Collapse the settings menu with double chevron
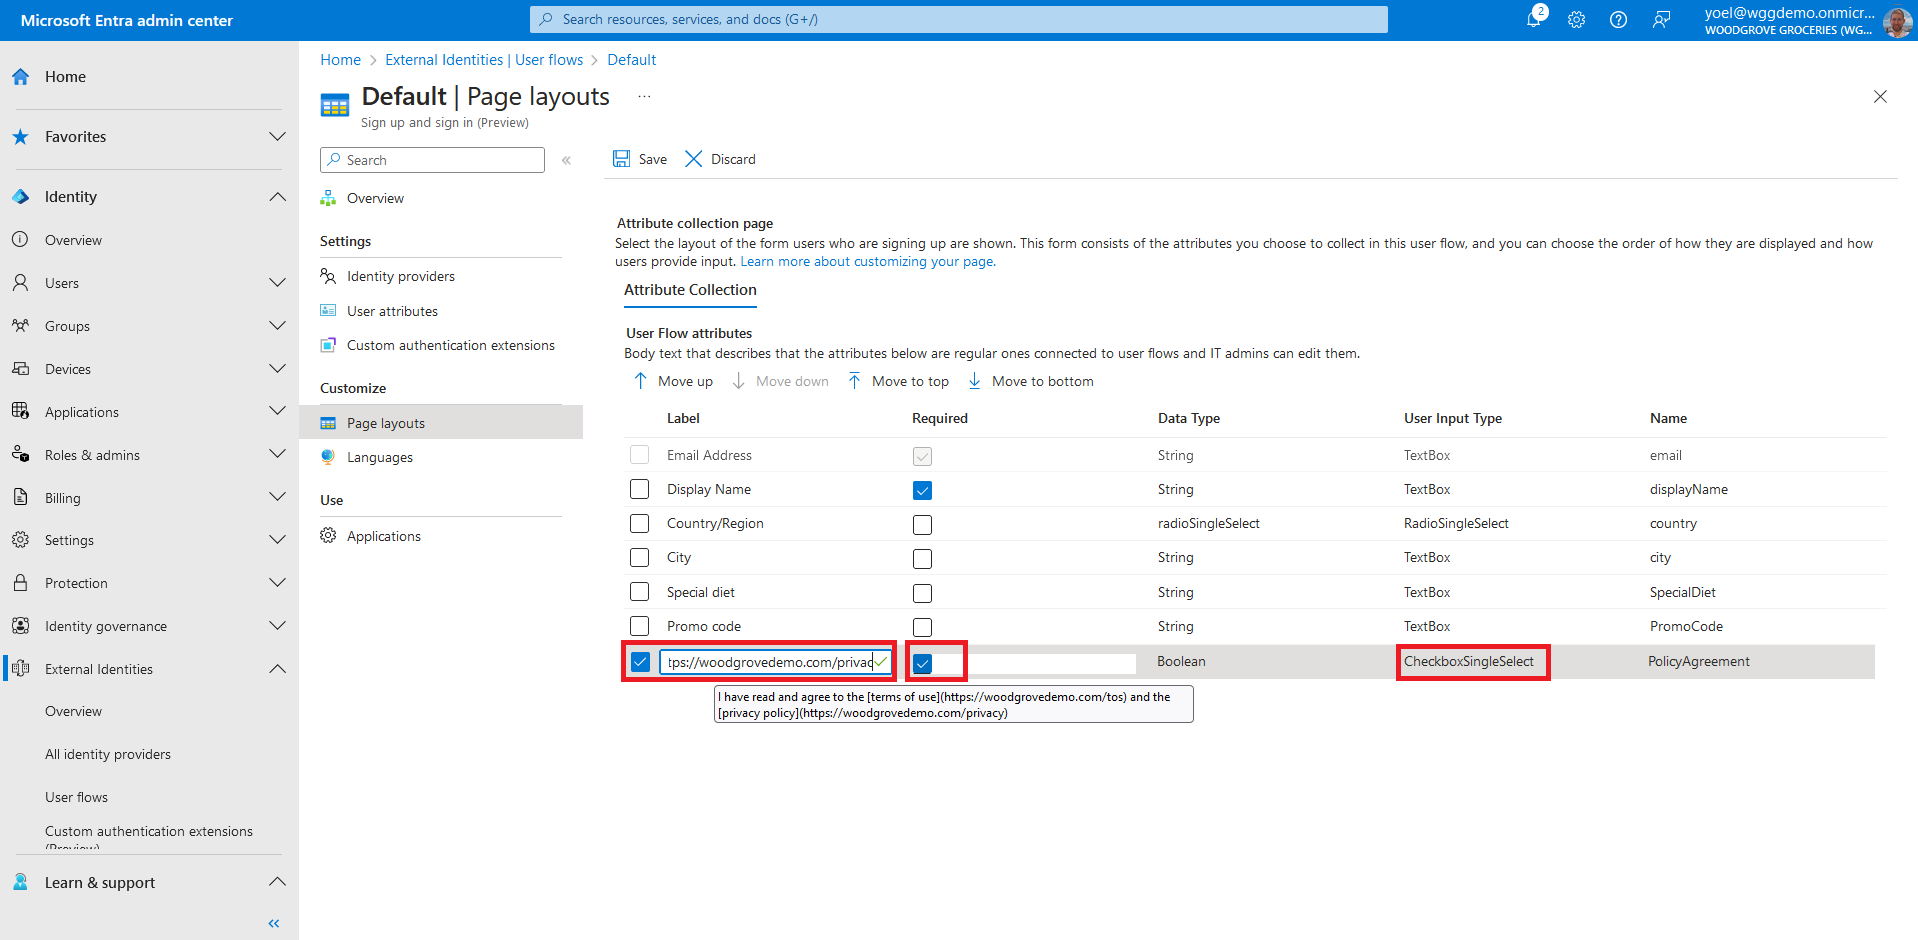Screen dimensions: 1918x940 (566, 160)
